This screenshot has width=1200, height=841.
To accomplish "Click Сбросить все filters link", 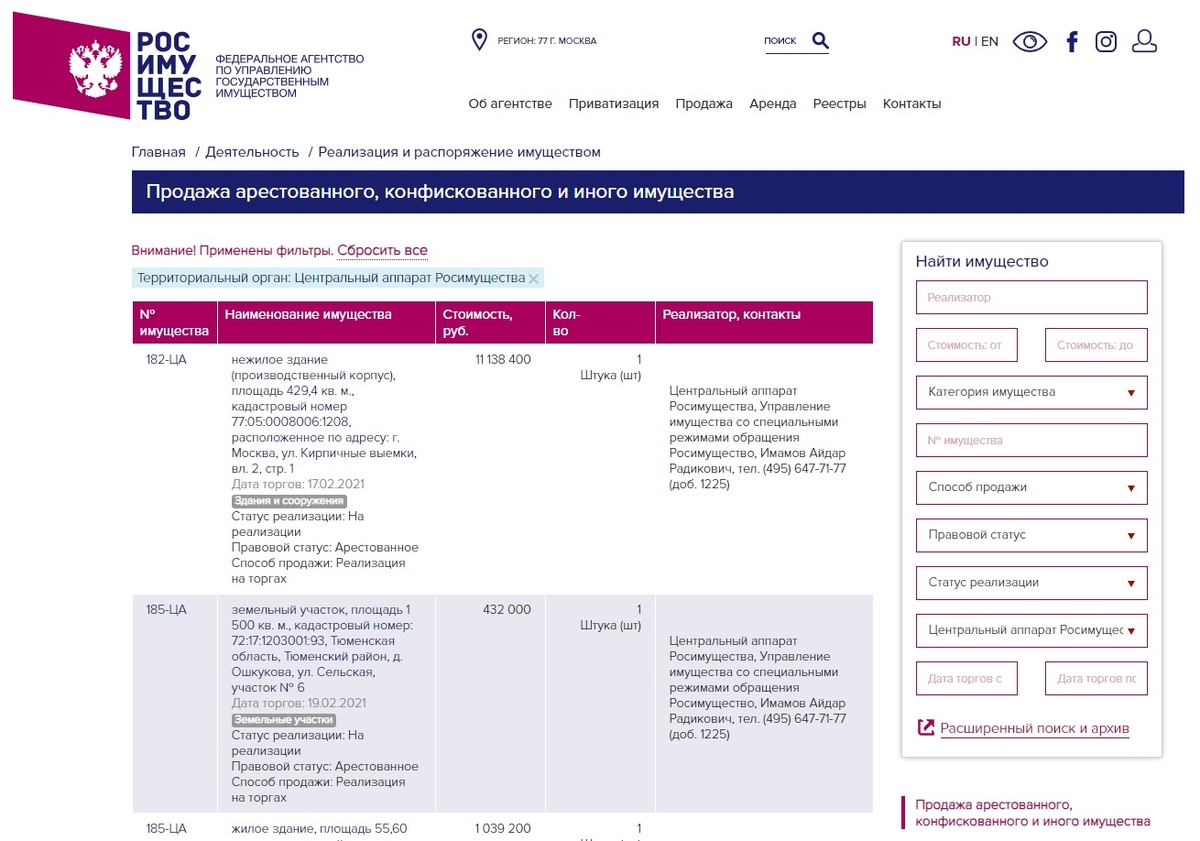I will click(382, 251).
